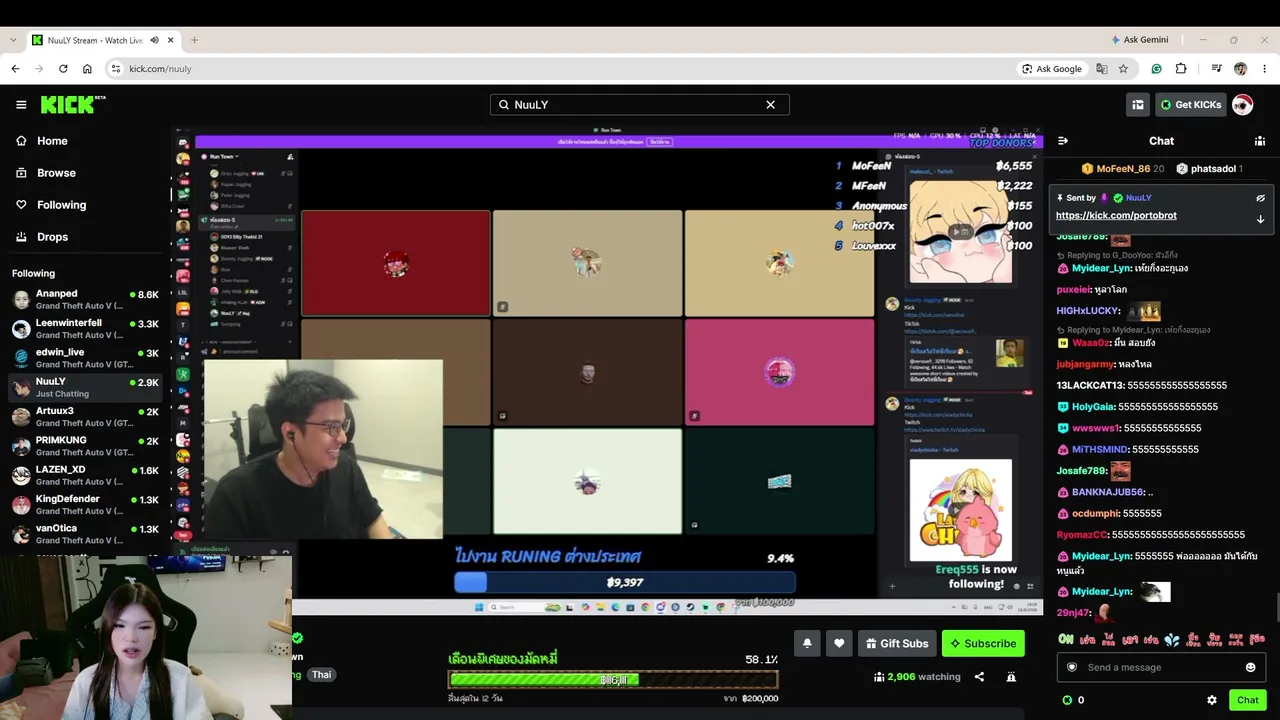Open vanOtica channel in Following list

[85, 534]
